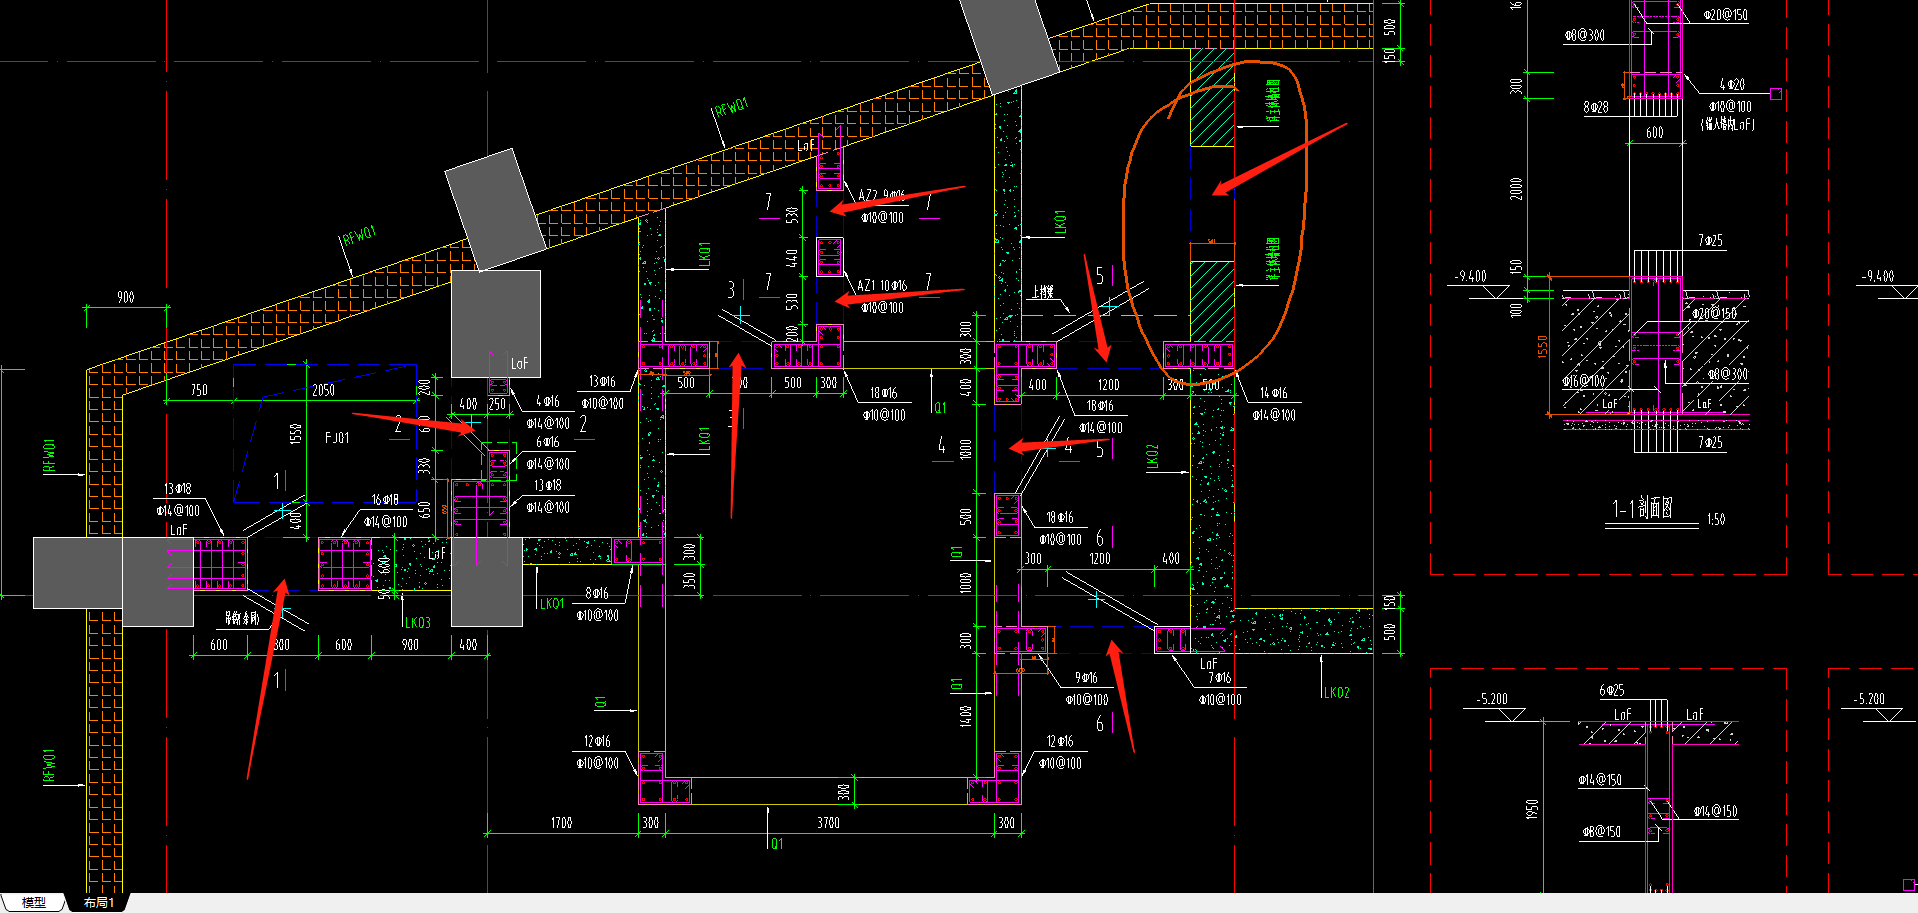Click the 2050 dimension text
Viewport: 1918px width, 913px height.
[323, 390]
